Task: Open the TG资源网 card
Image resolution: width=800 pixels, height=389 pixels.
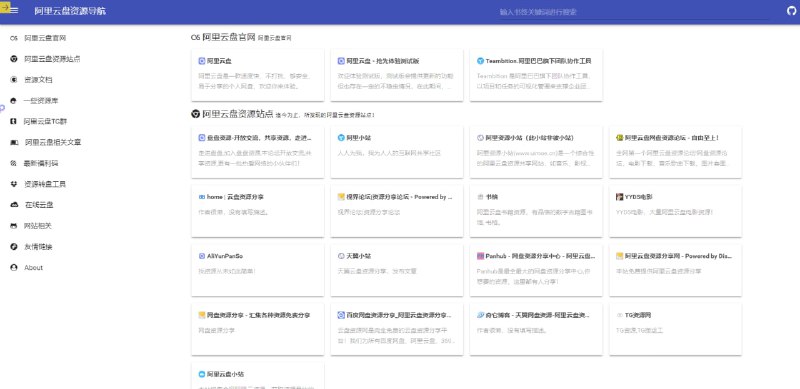Action: tap(675, 330)
